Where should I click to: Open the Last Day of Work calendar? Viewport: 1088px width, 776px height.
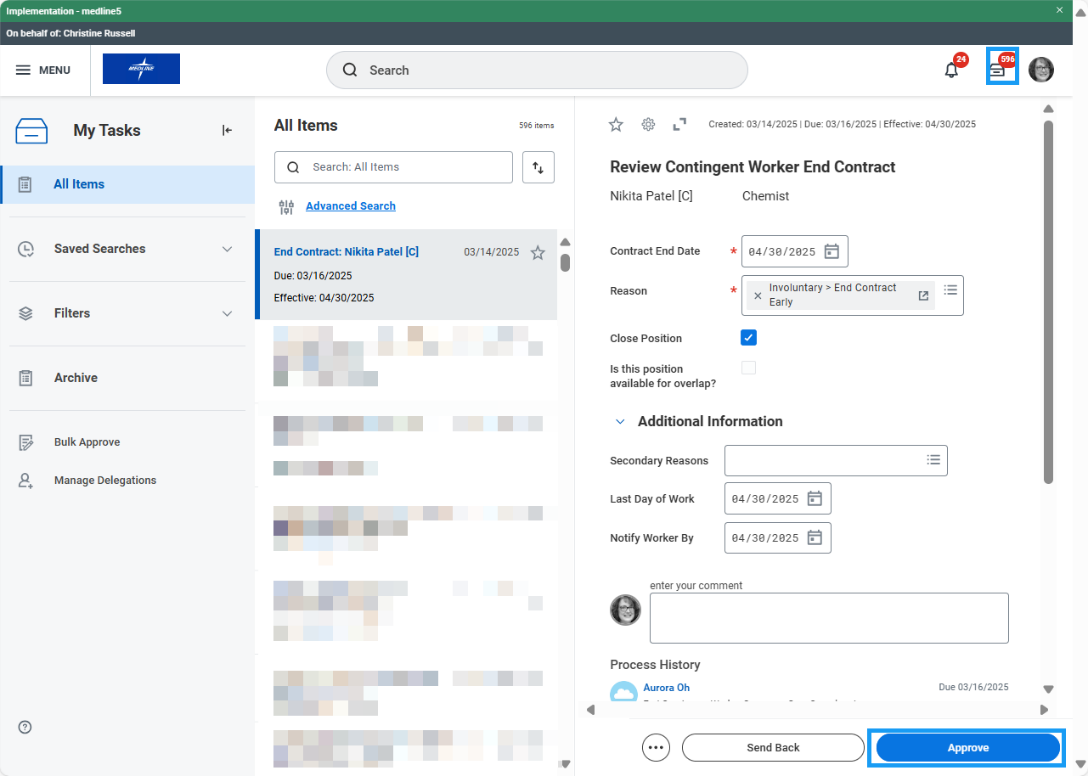click(x=815, y=498)
